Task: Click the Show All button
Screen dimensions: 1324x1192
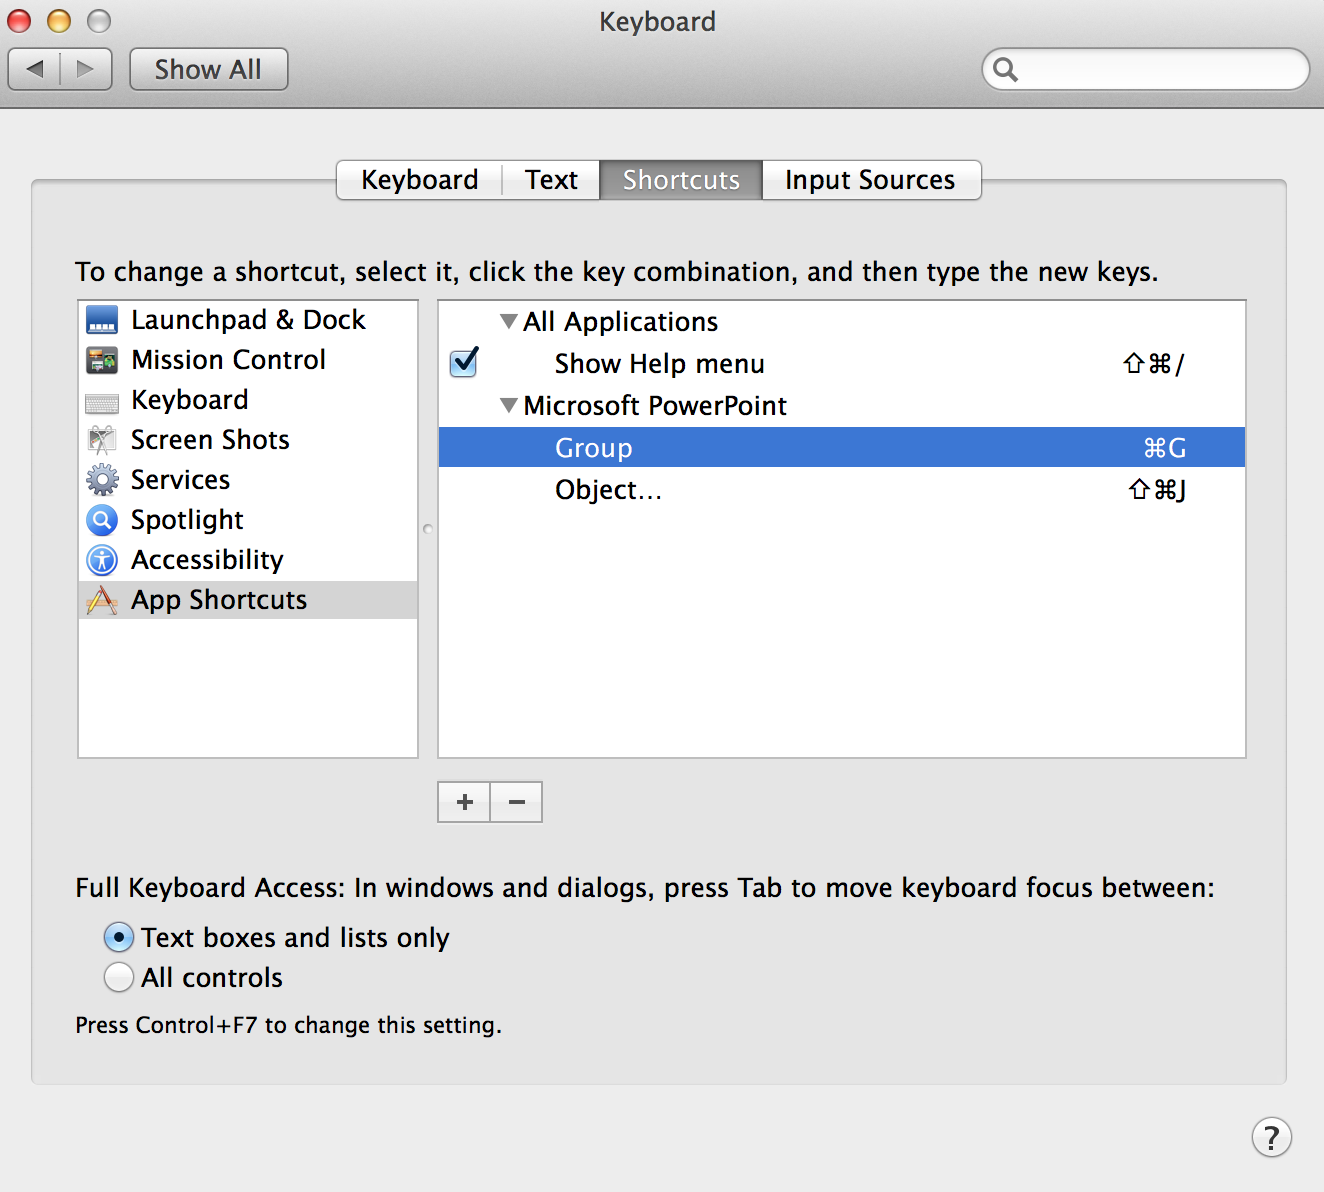Action: pos(208,68)
